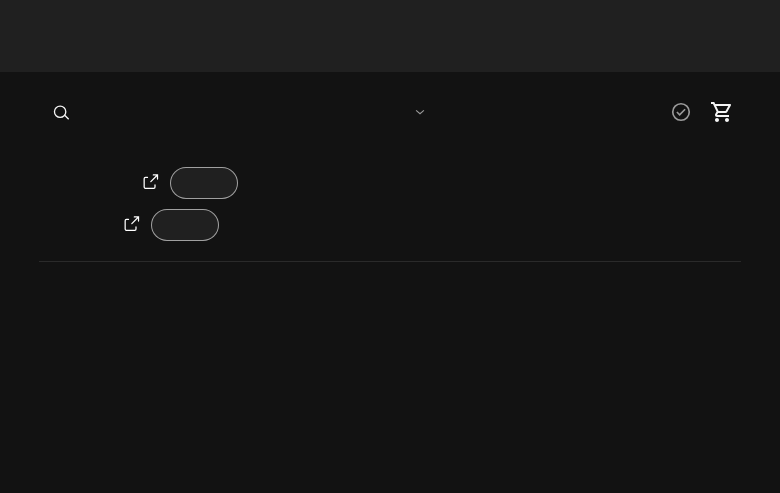Image resolution: width=780 pixels, height=493 pixels.
Task: Select the first rounded outline button
Action: click(204, 183)
